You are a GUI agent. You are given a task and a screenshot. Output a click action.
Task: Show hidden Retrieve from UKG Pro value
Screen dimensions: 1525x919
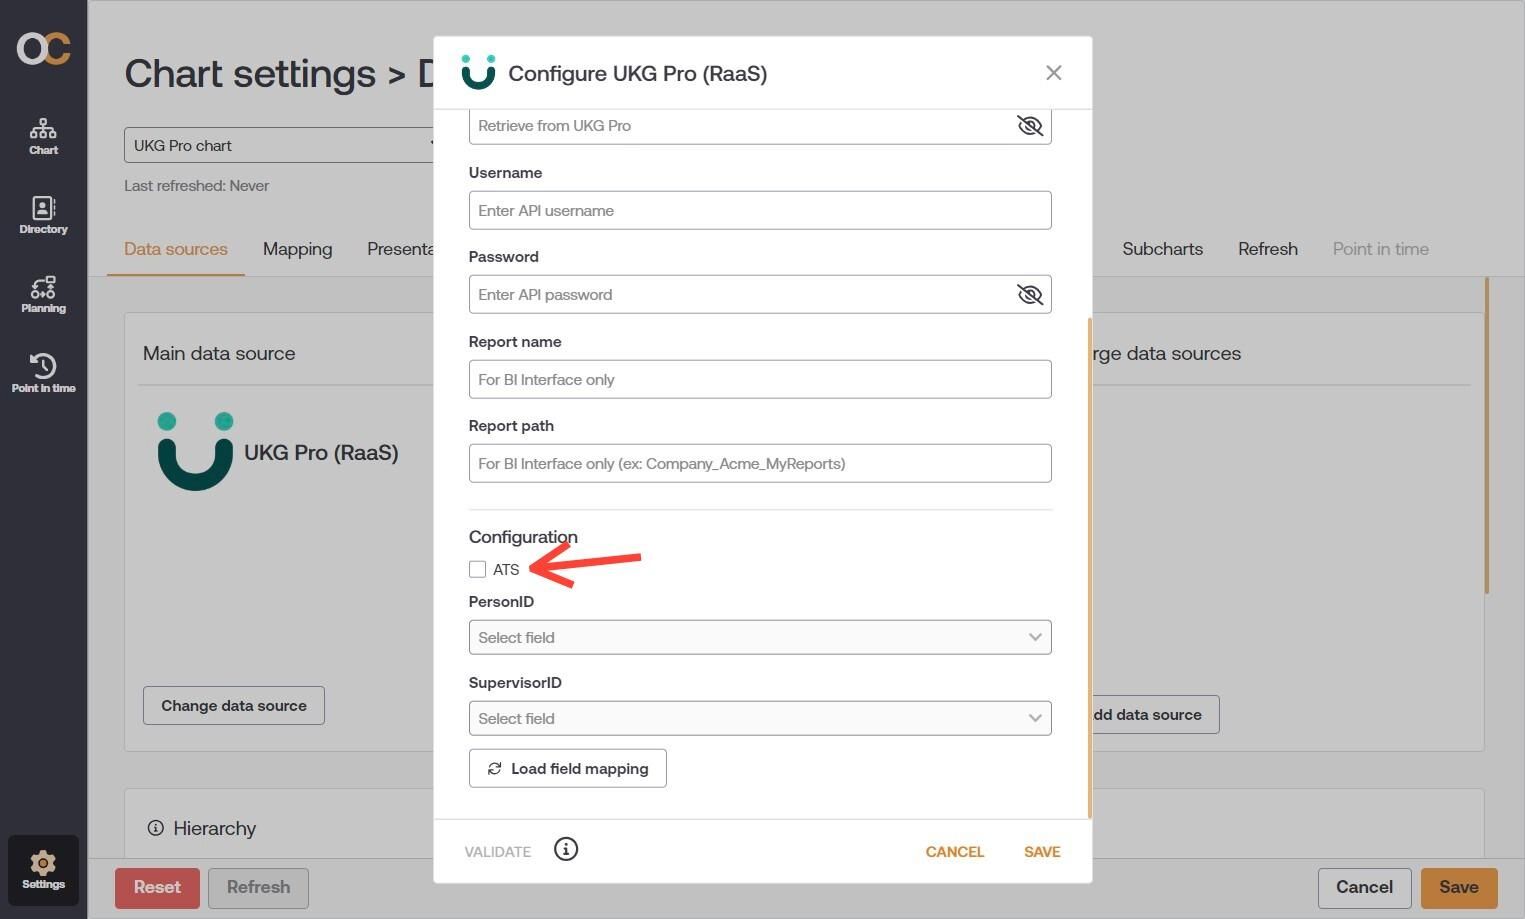1029,125
